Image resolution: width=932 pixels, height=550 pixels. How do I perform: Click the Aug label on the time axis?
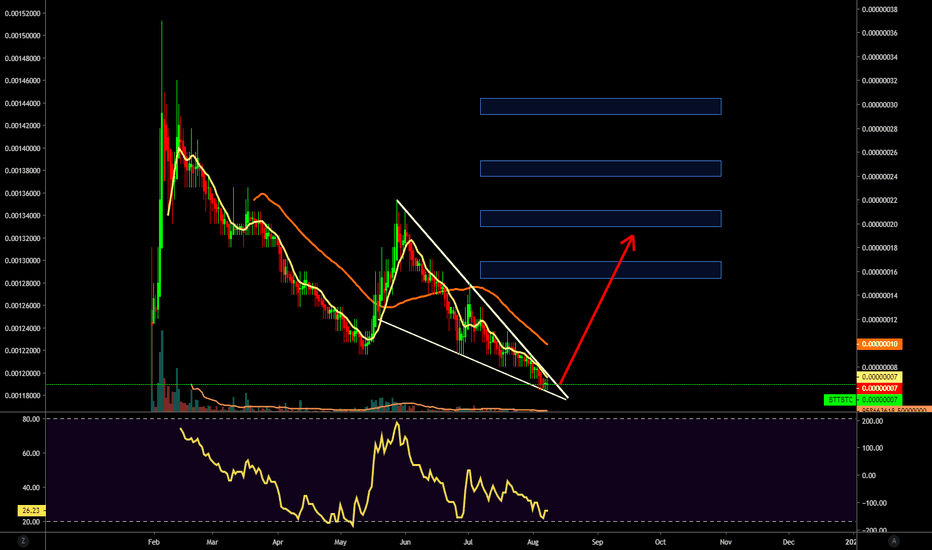pos(533,542)
